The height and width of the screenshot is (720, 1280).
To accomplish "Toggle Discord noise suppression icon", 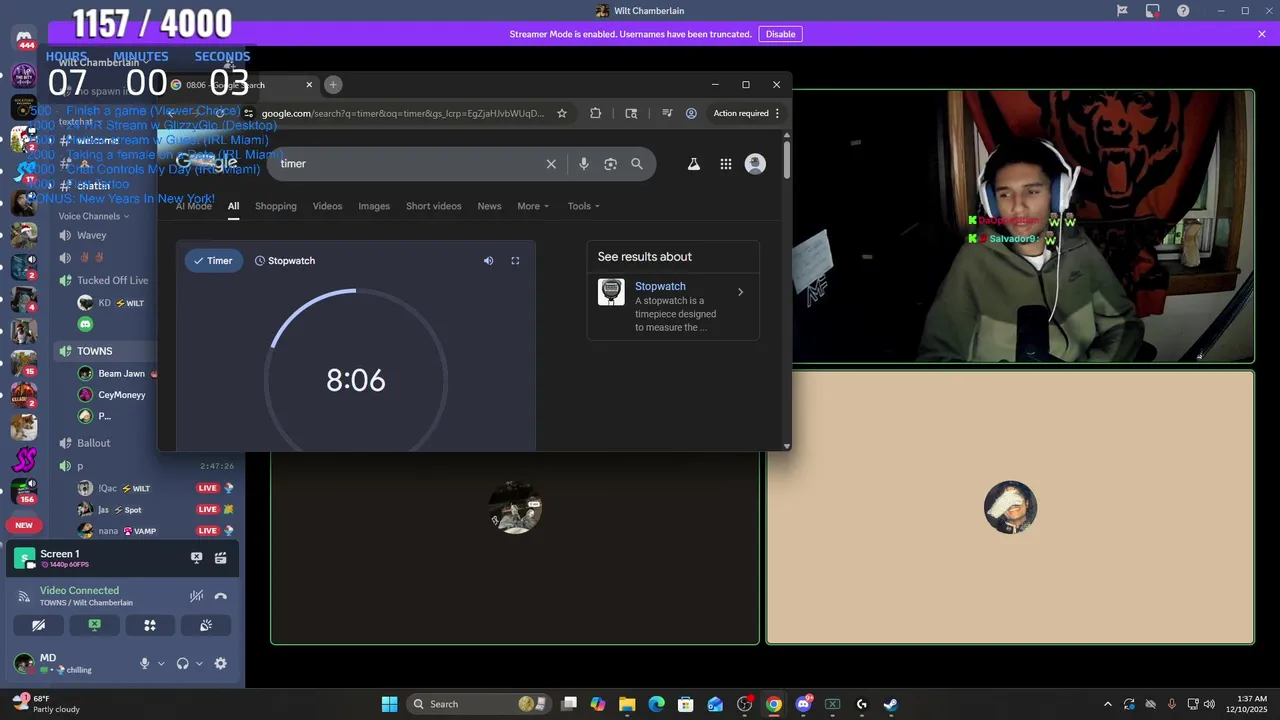I will click(196, 596).
